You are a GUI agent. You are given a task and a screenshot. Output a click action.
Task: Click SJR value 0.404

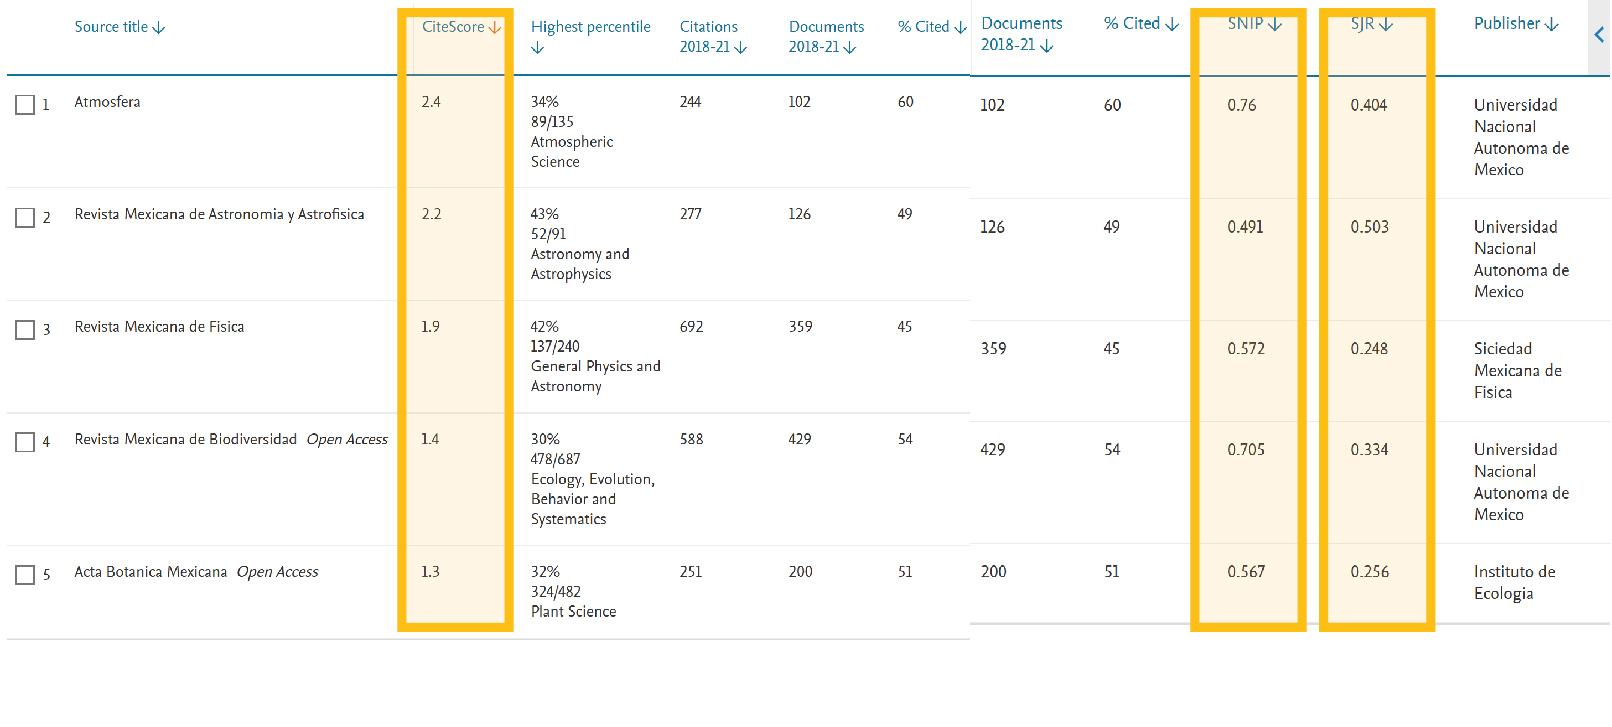coord(1369,105)
